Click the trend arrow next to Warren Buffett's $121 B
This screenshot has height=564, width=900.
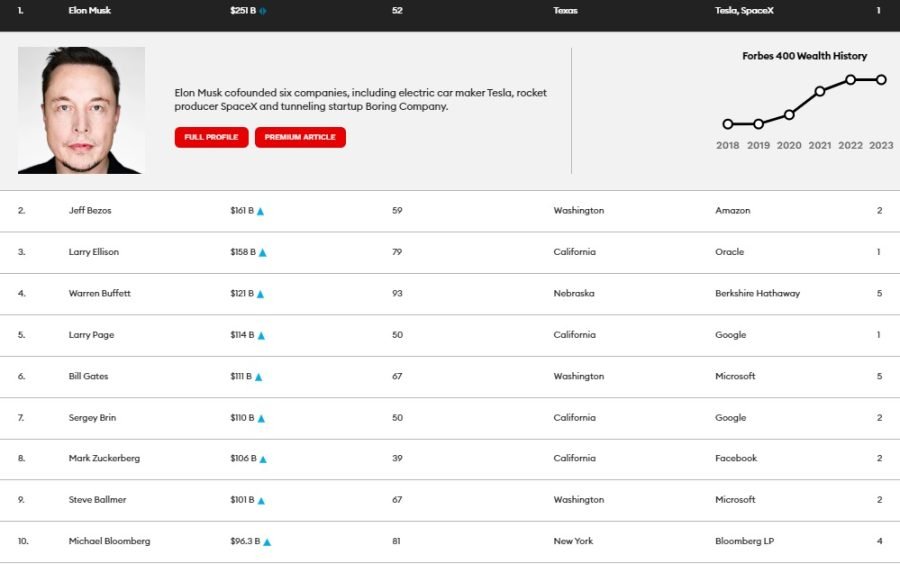(261, 294)
